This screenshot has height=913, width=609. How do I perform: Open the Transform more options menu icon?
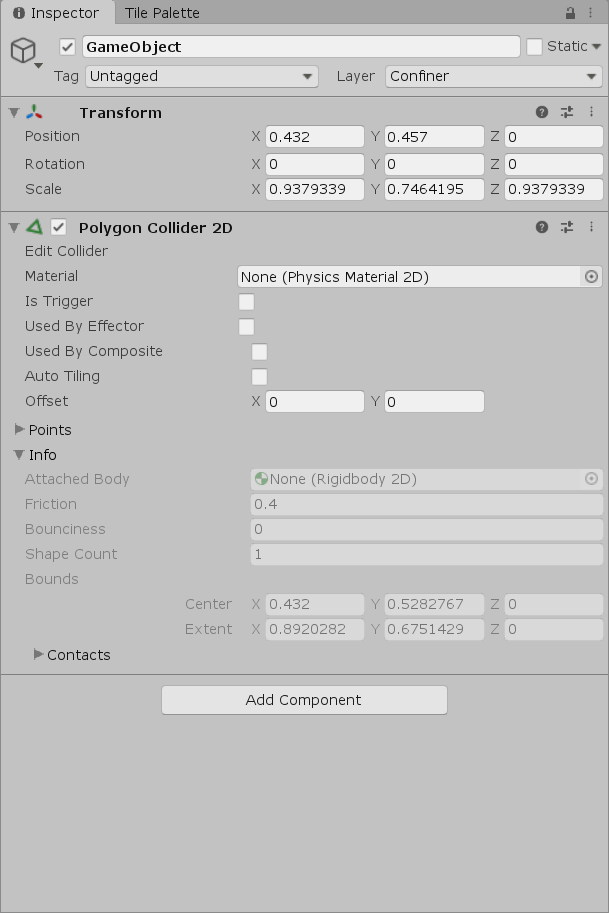pos(592,112)
